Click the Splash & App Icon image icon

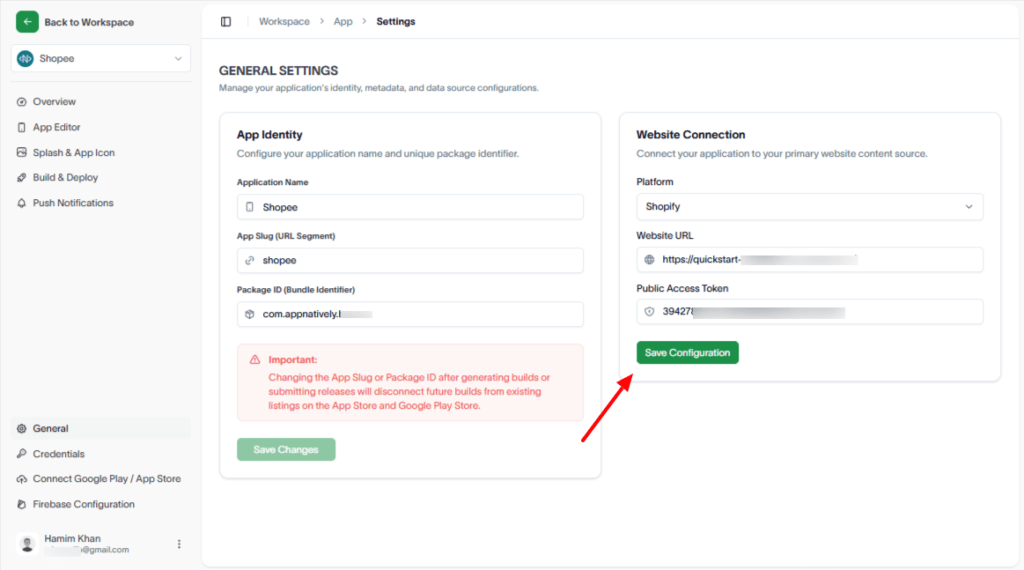[22, 153]
